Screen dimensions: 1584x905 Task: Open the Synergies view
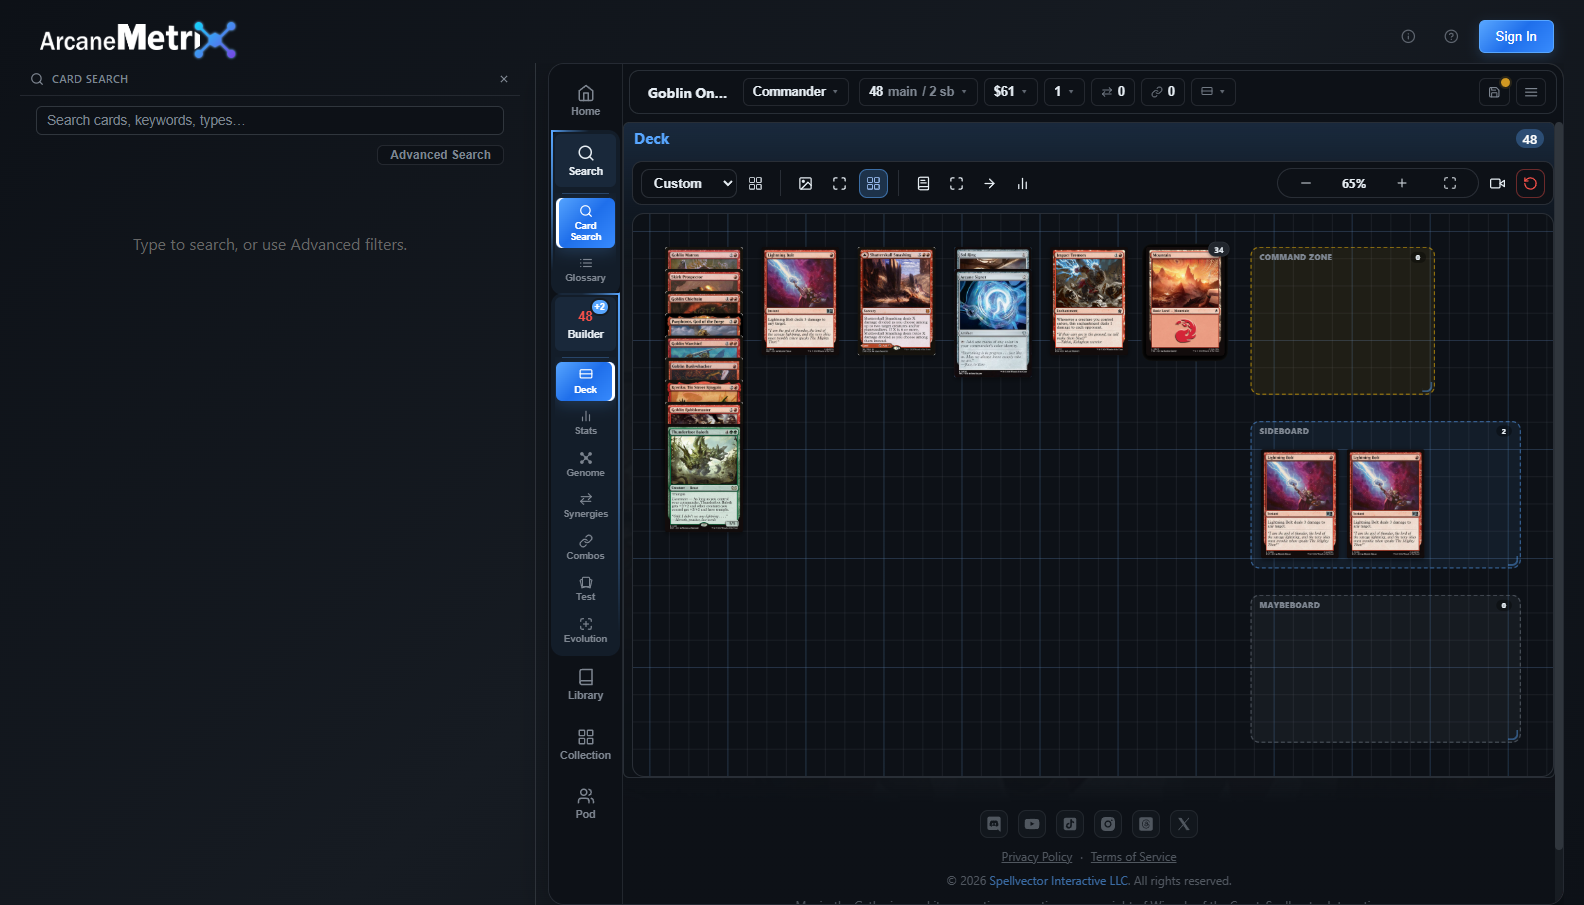pyautogui.click(x=585, y=505)
